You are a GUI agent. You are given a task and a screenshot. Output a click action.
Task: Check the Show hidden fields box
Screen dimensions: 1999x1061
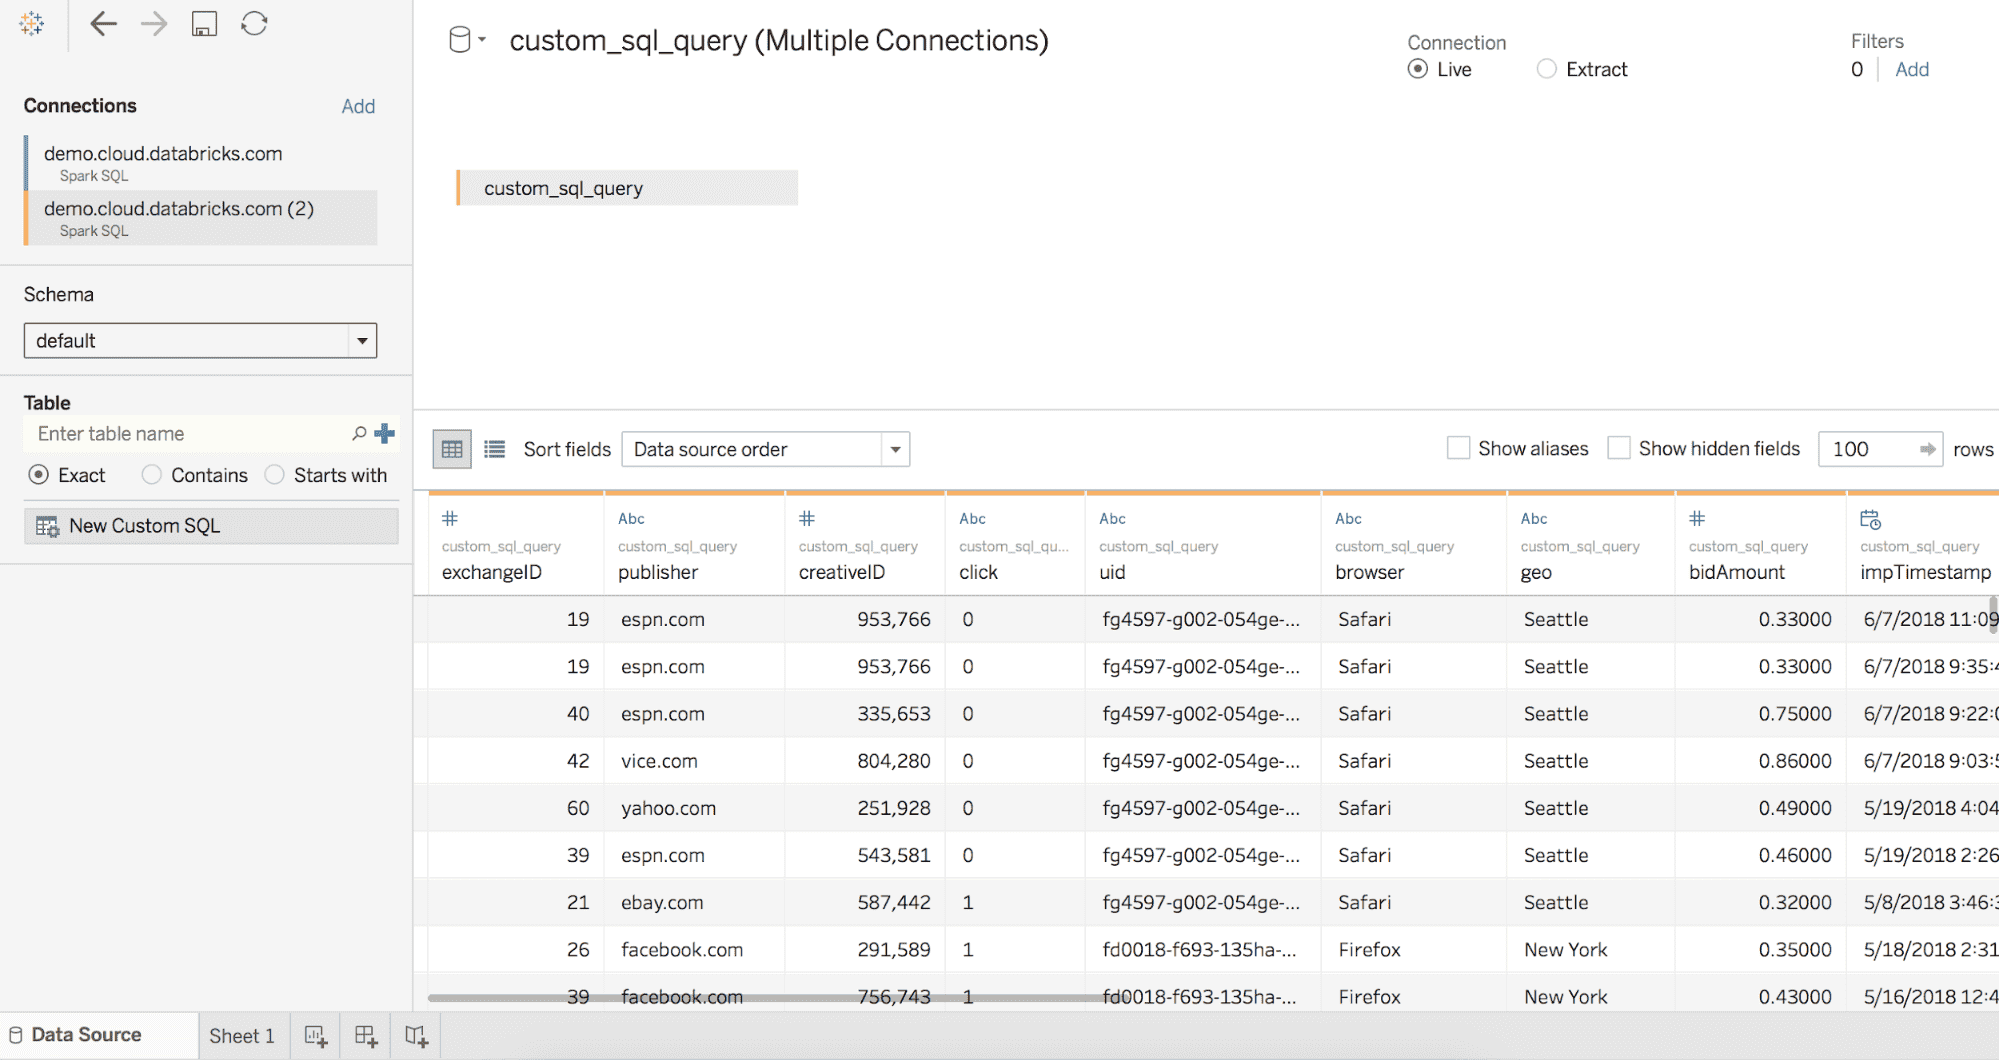(1618, 448)
